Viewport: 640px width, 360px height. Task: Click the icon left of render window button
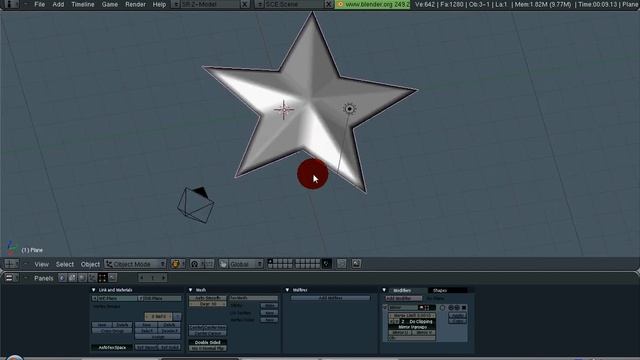341,264
